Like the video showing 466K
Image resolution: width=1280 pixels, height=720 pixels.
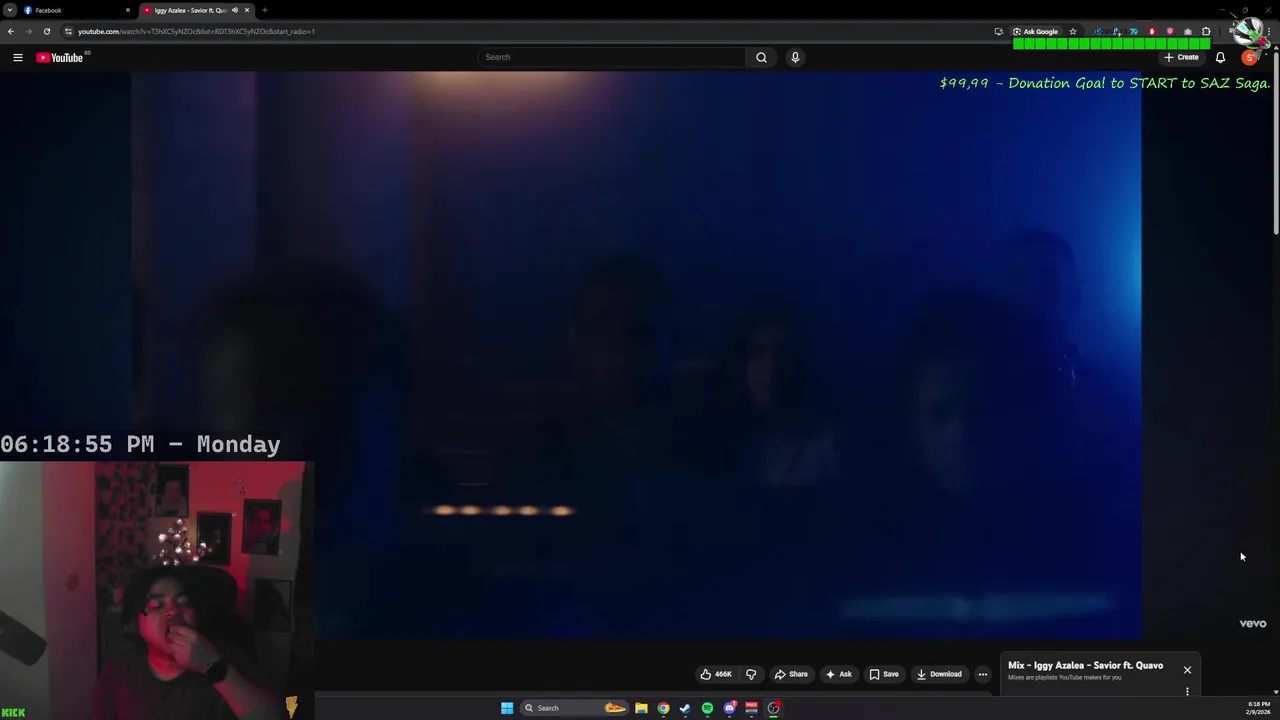tap(716, 674)
